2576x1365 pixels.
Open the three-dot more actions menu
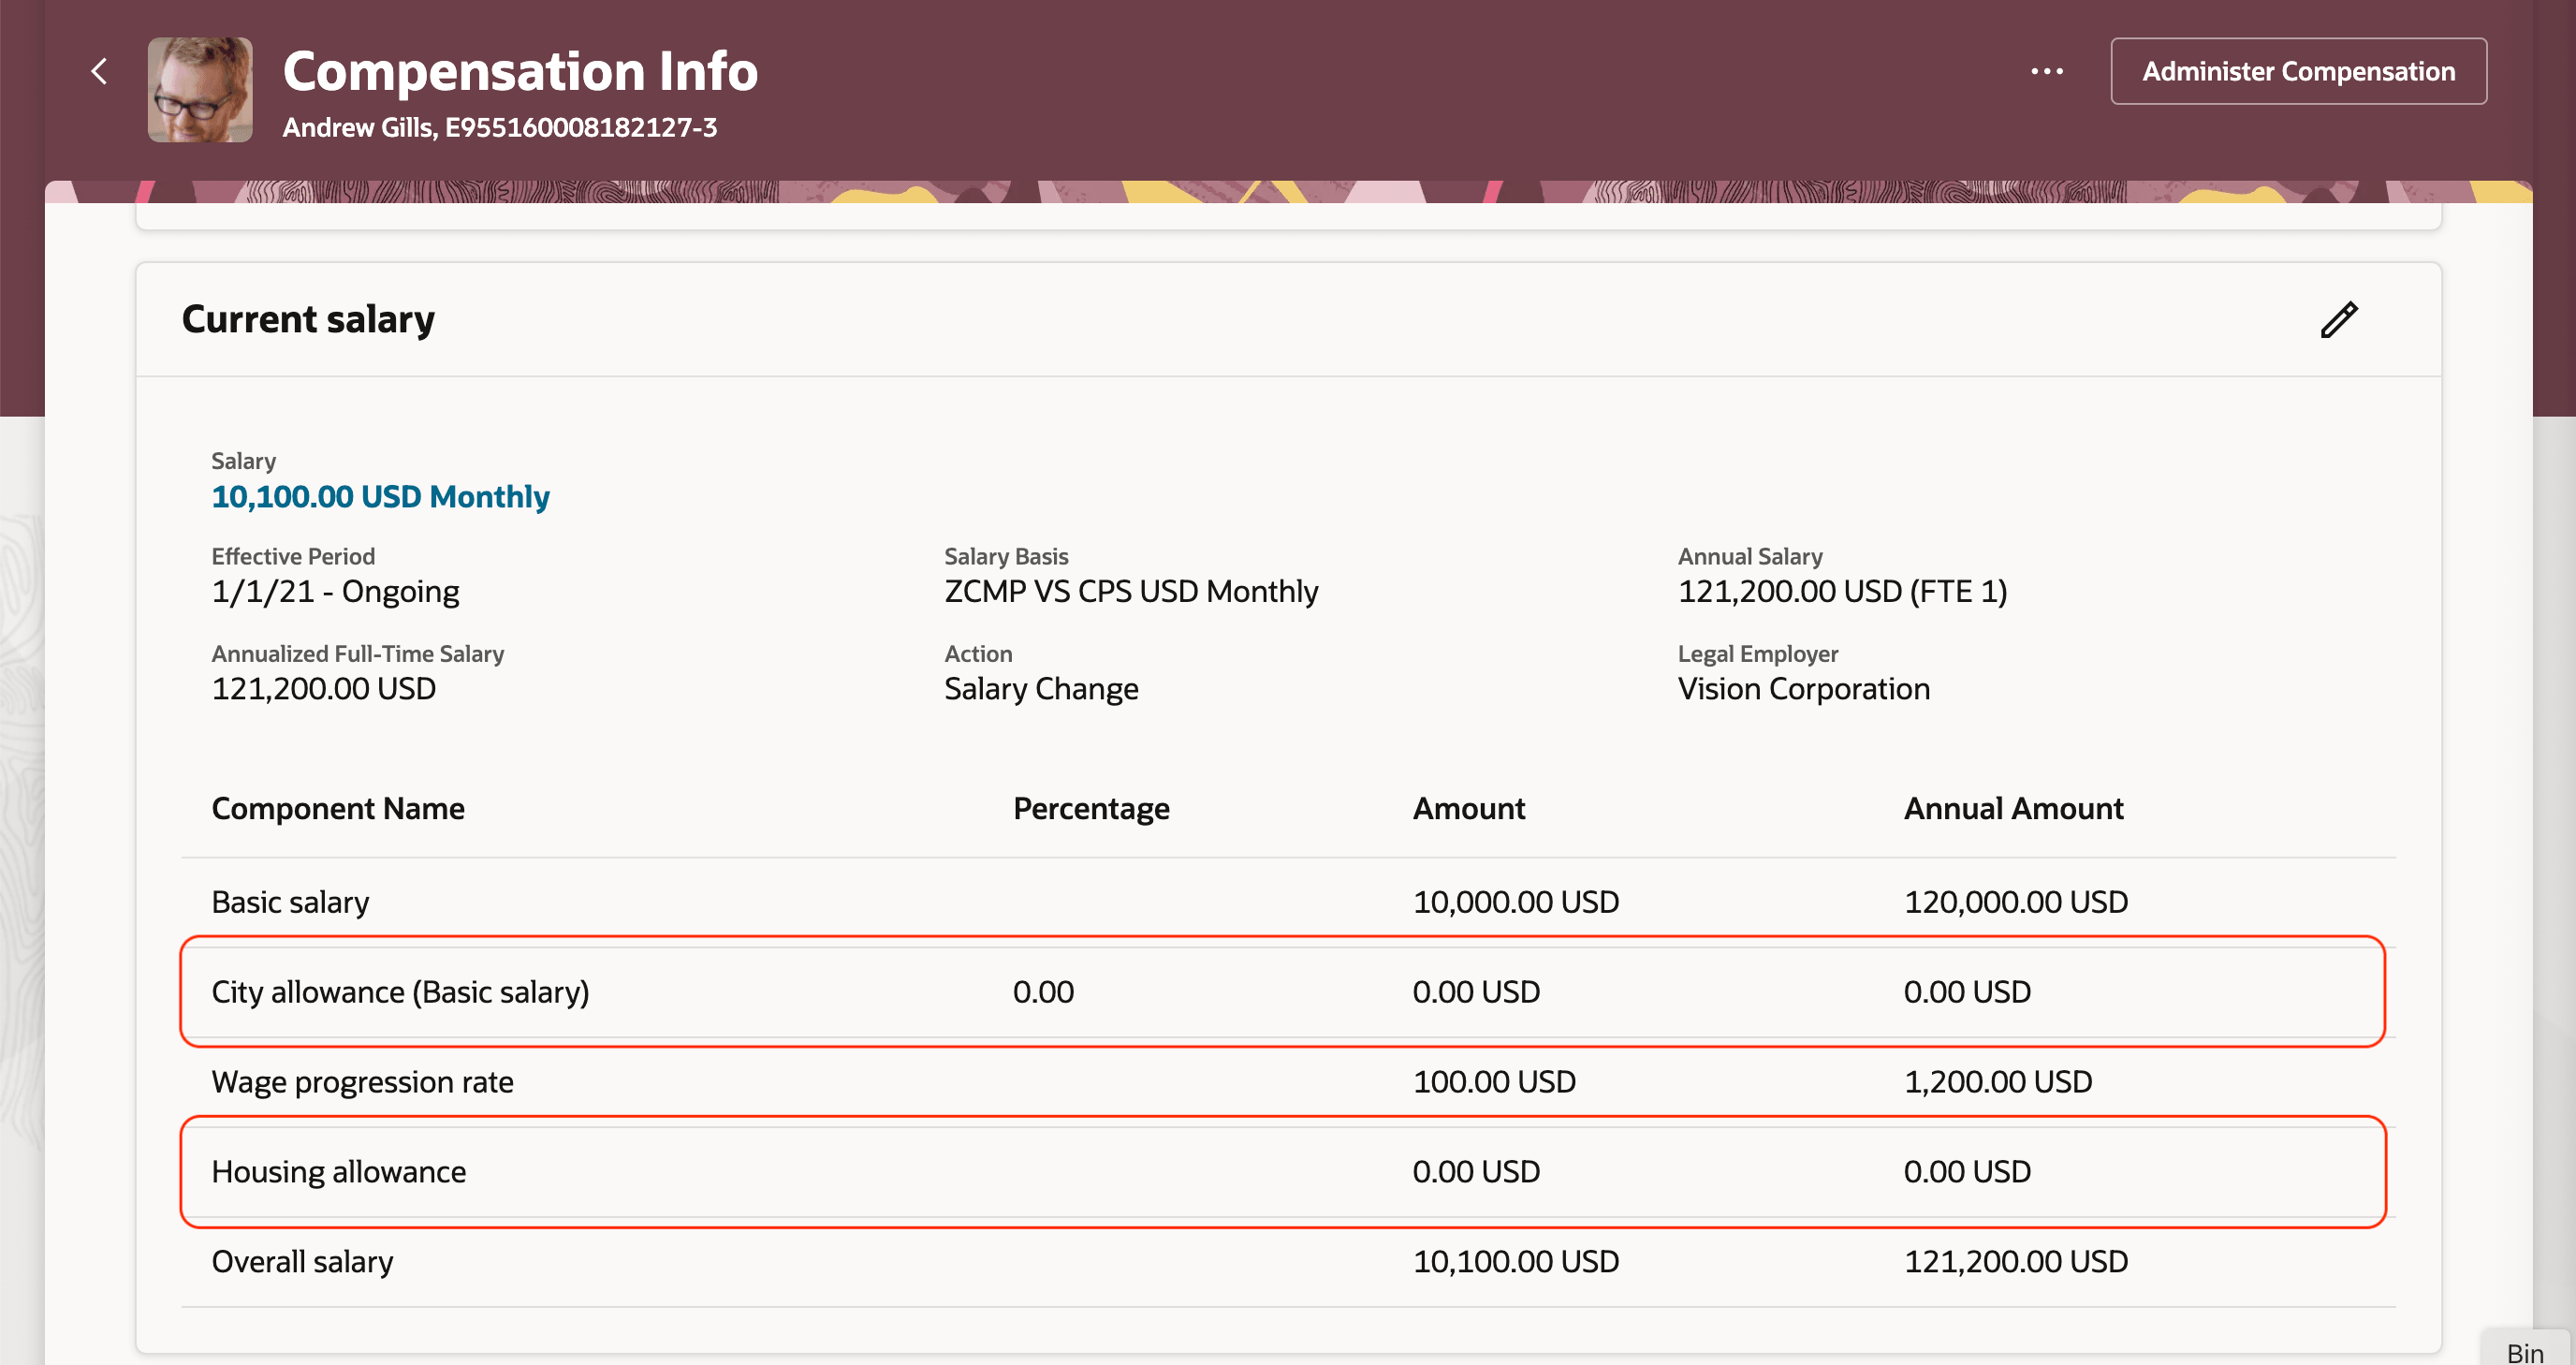pos(2046,71)
